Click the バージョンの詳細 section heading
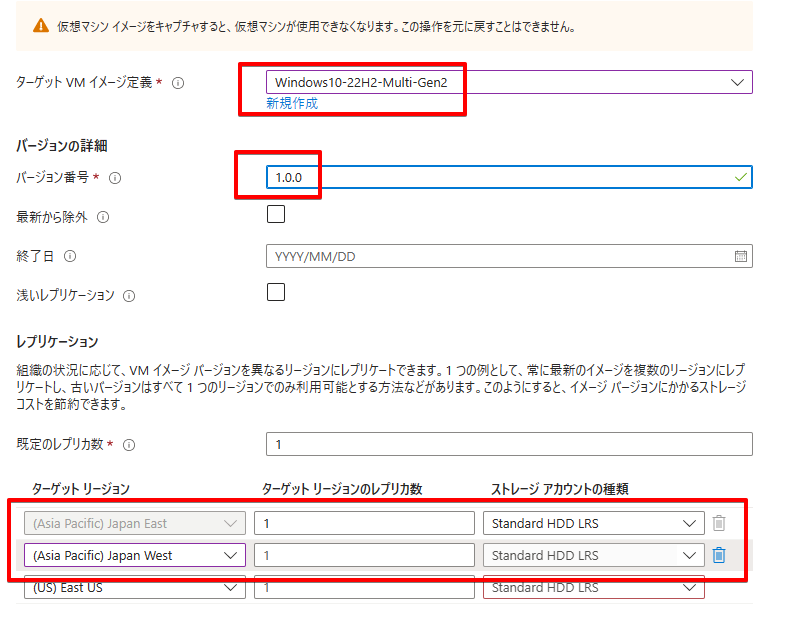 tap(62, 146)
